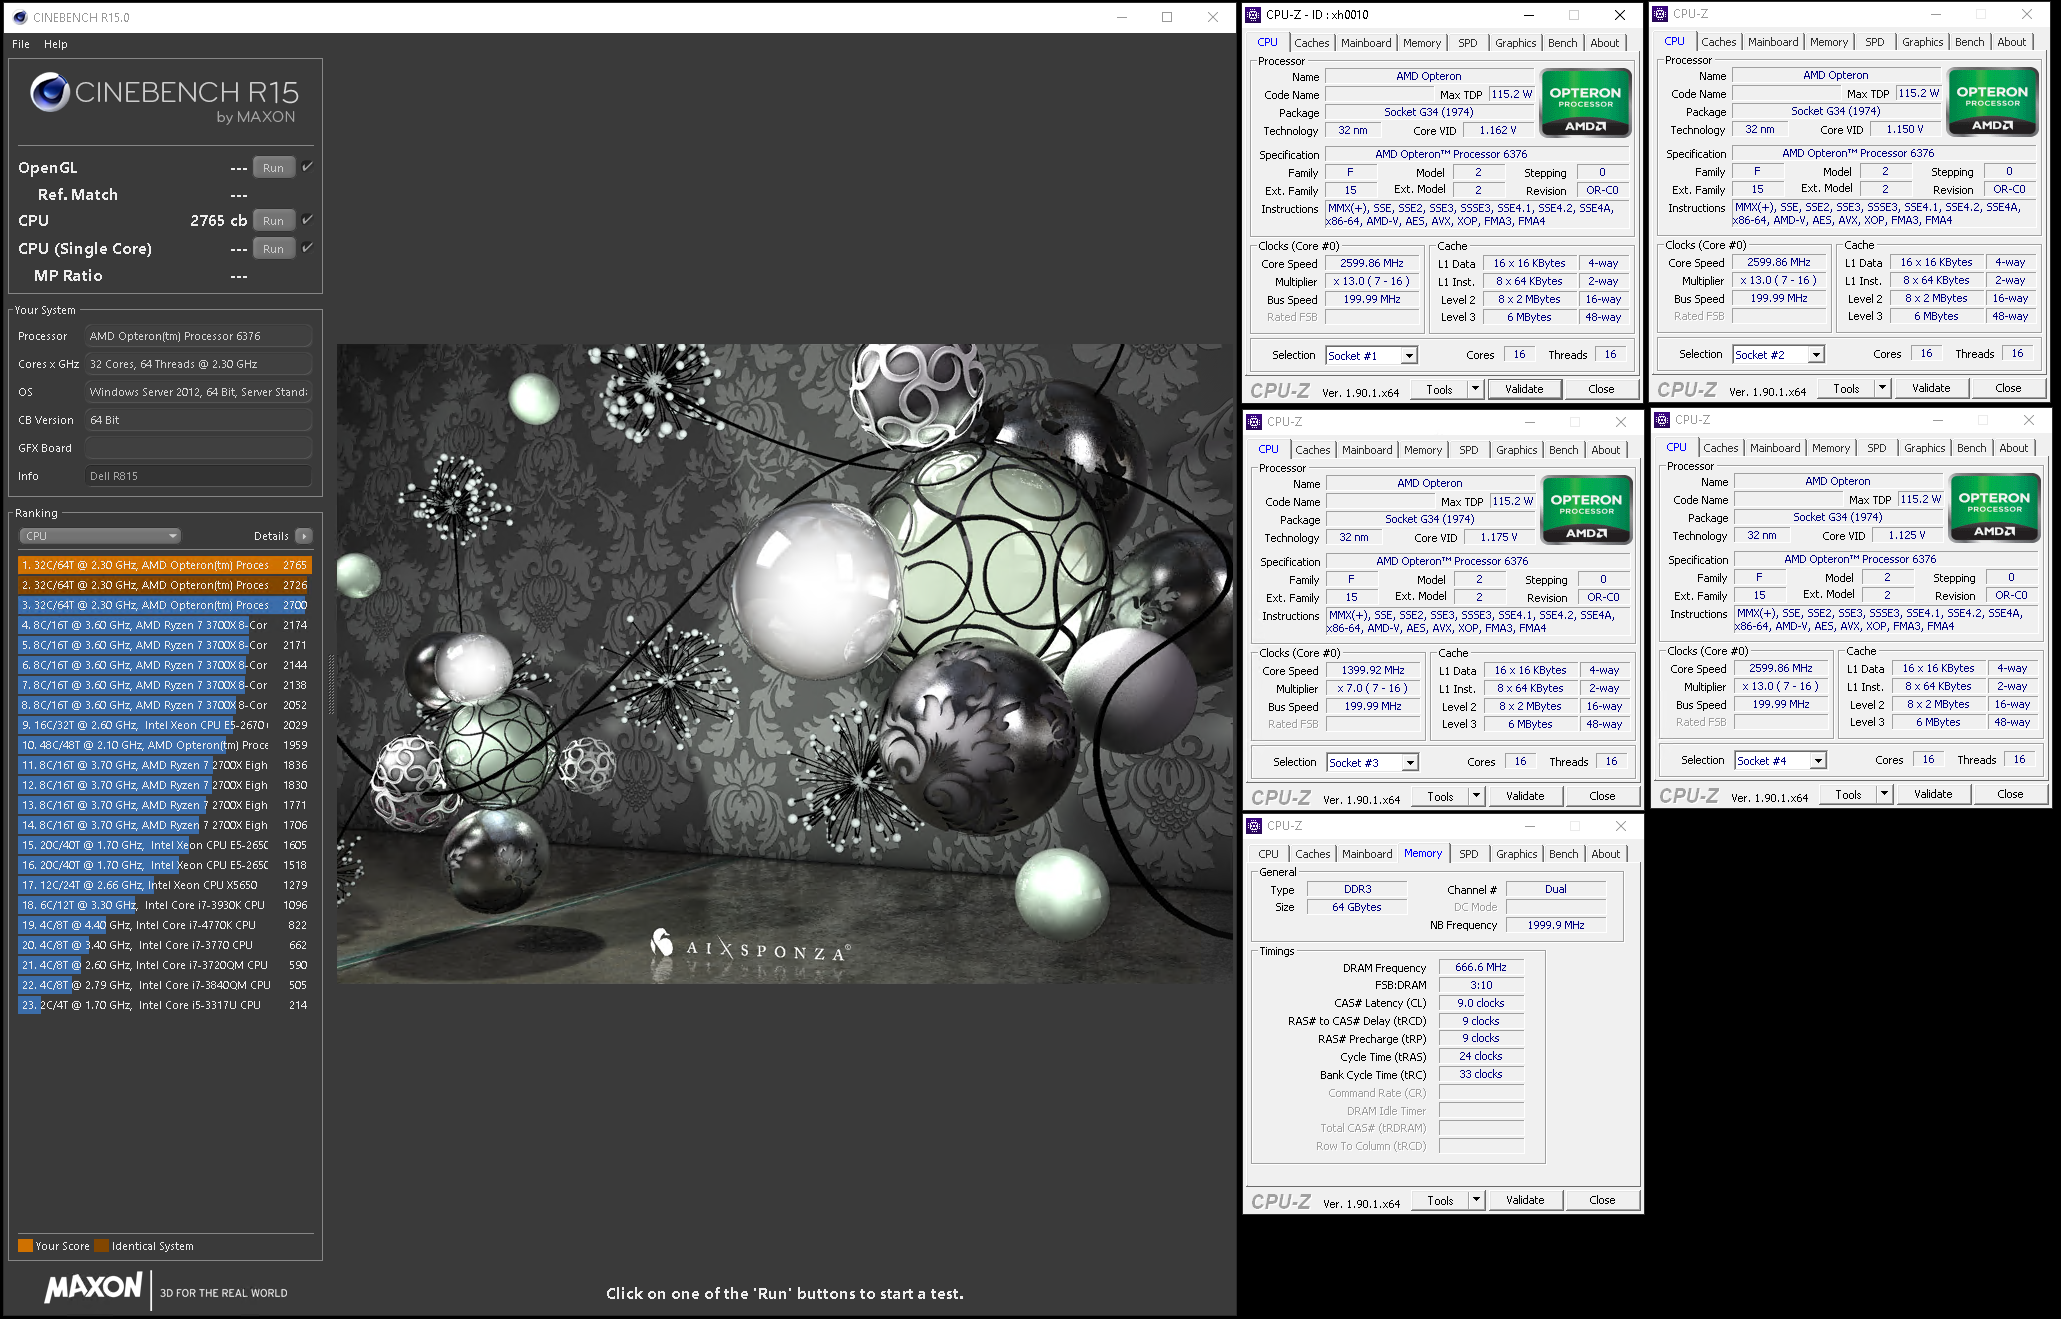Open Tools dropdown arrow in Memory CPU-Z window
Image resolution: width=2061 pixels, height=1319 pixels.
pyautogui.click(x=1476, y=1200)
